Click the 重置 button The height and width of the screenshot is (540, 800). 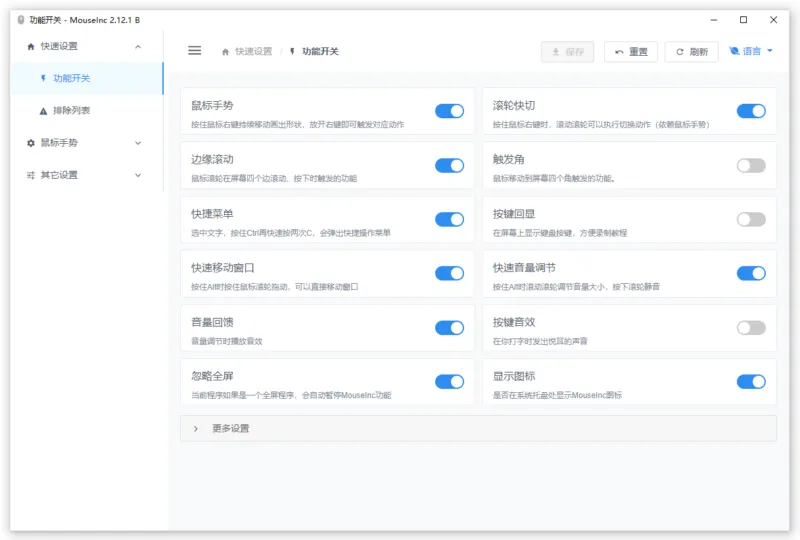pos(631,52)
